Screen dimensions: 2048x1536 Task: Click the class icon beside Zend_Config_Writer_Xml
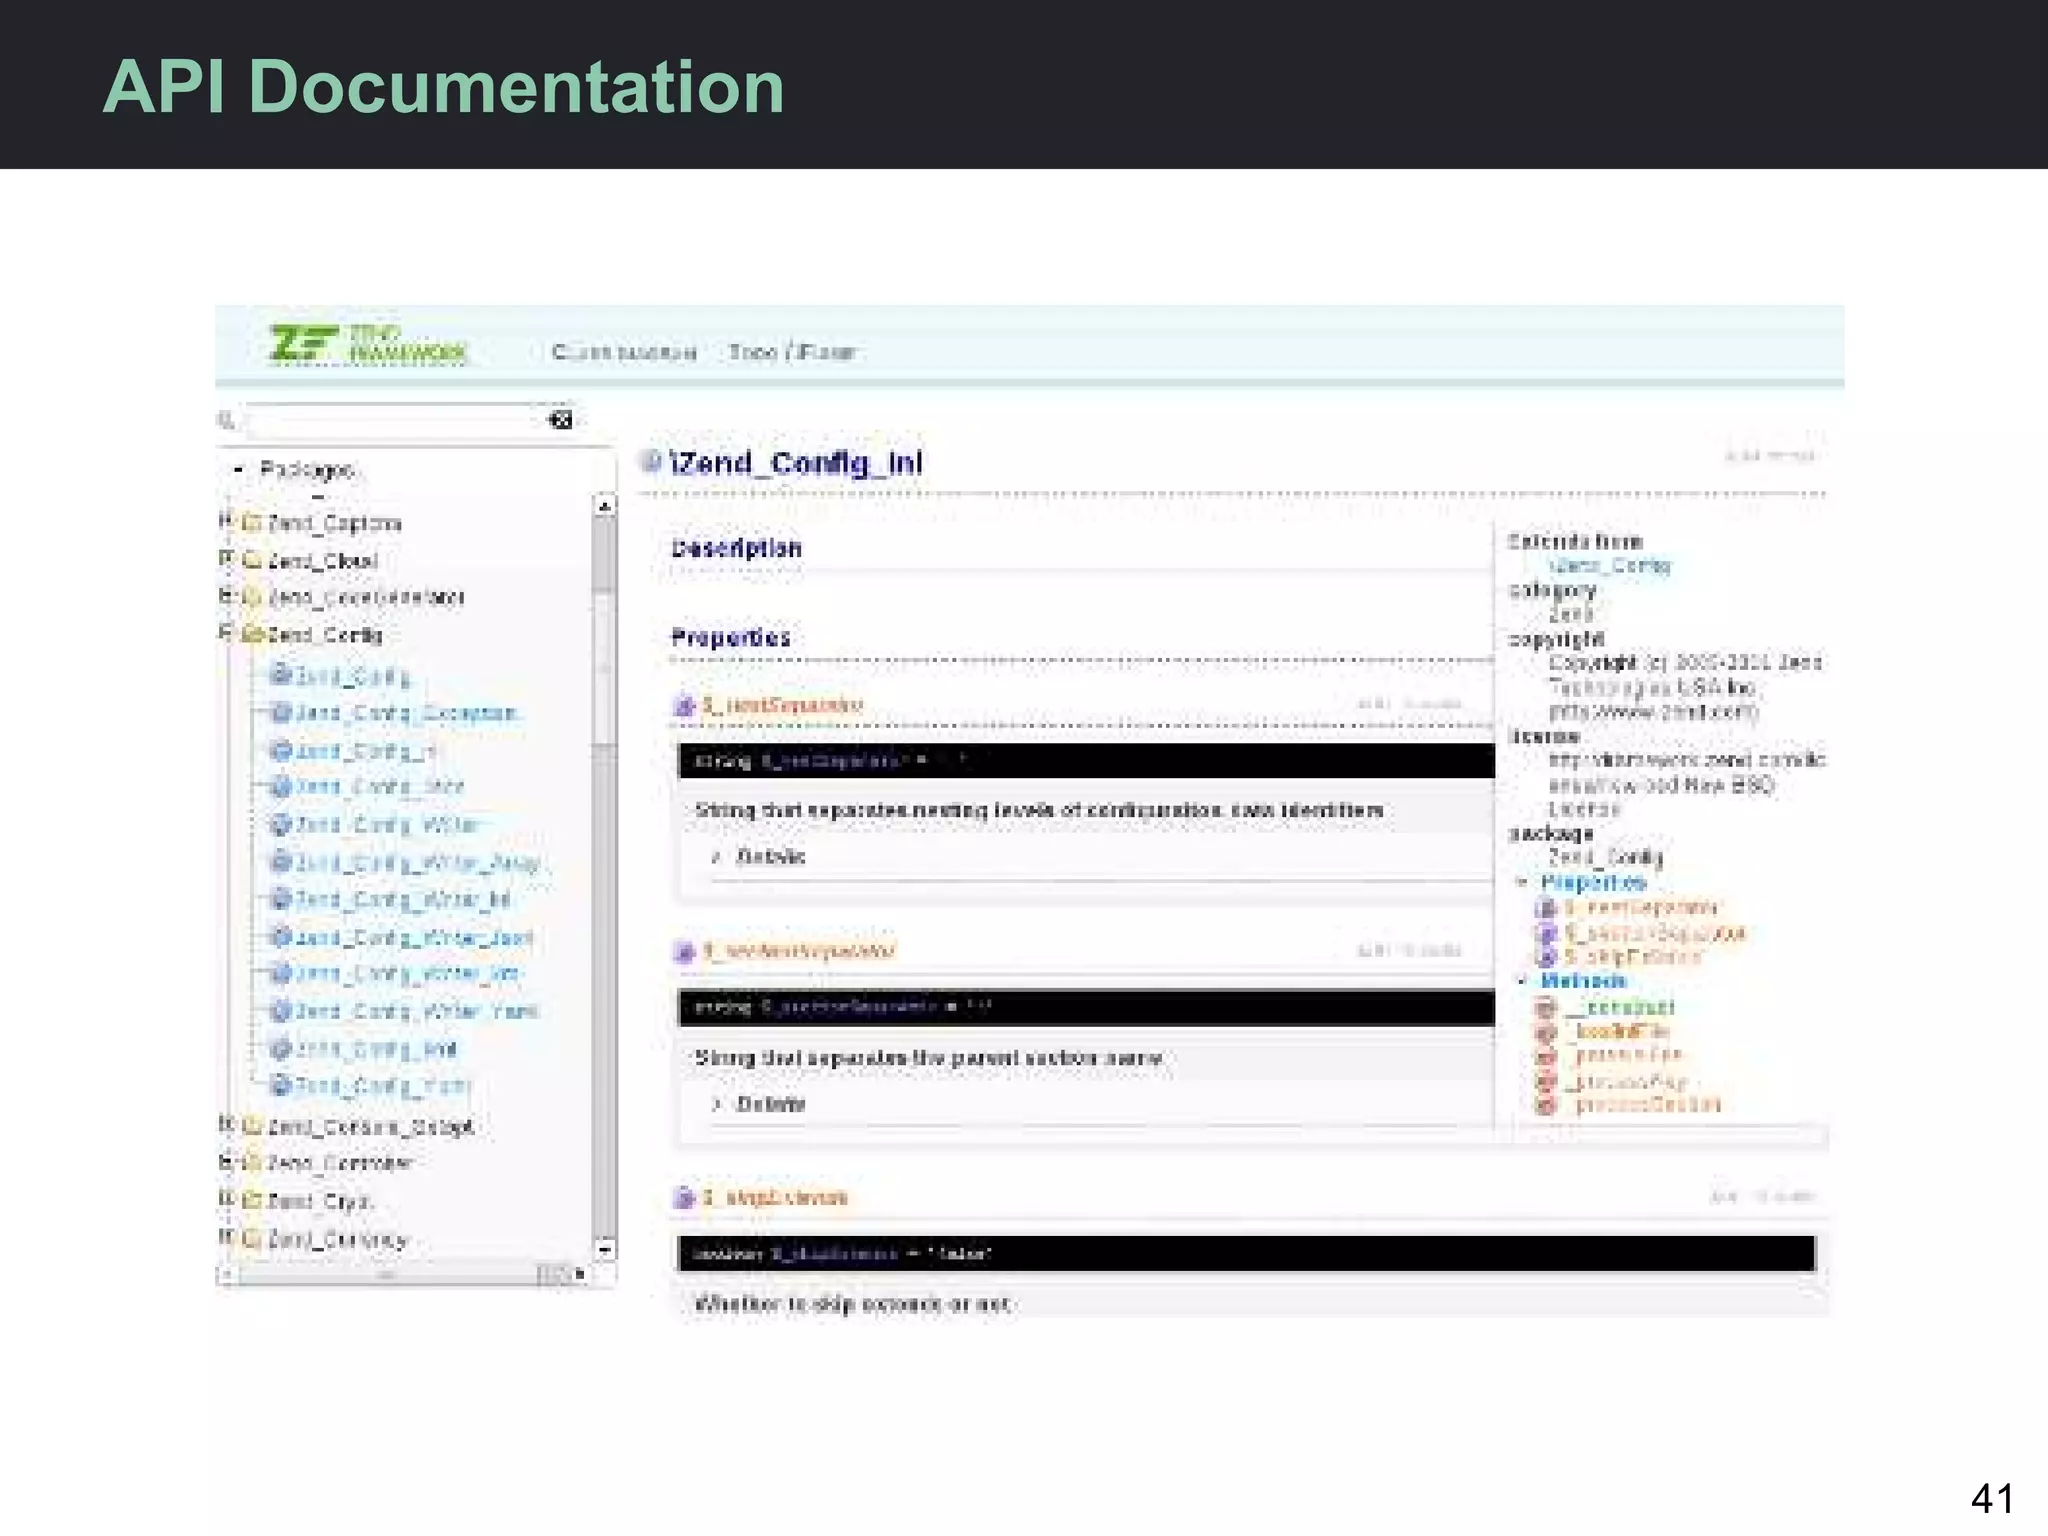[x=281, y=973]
